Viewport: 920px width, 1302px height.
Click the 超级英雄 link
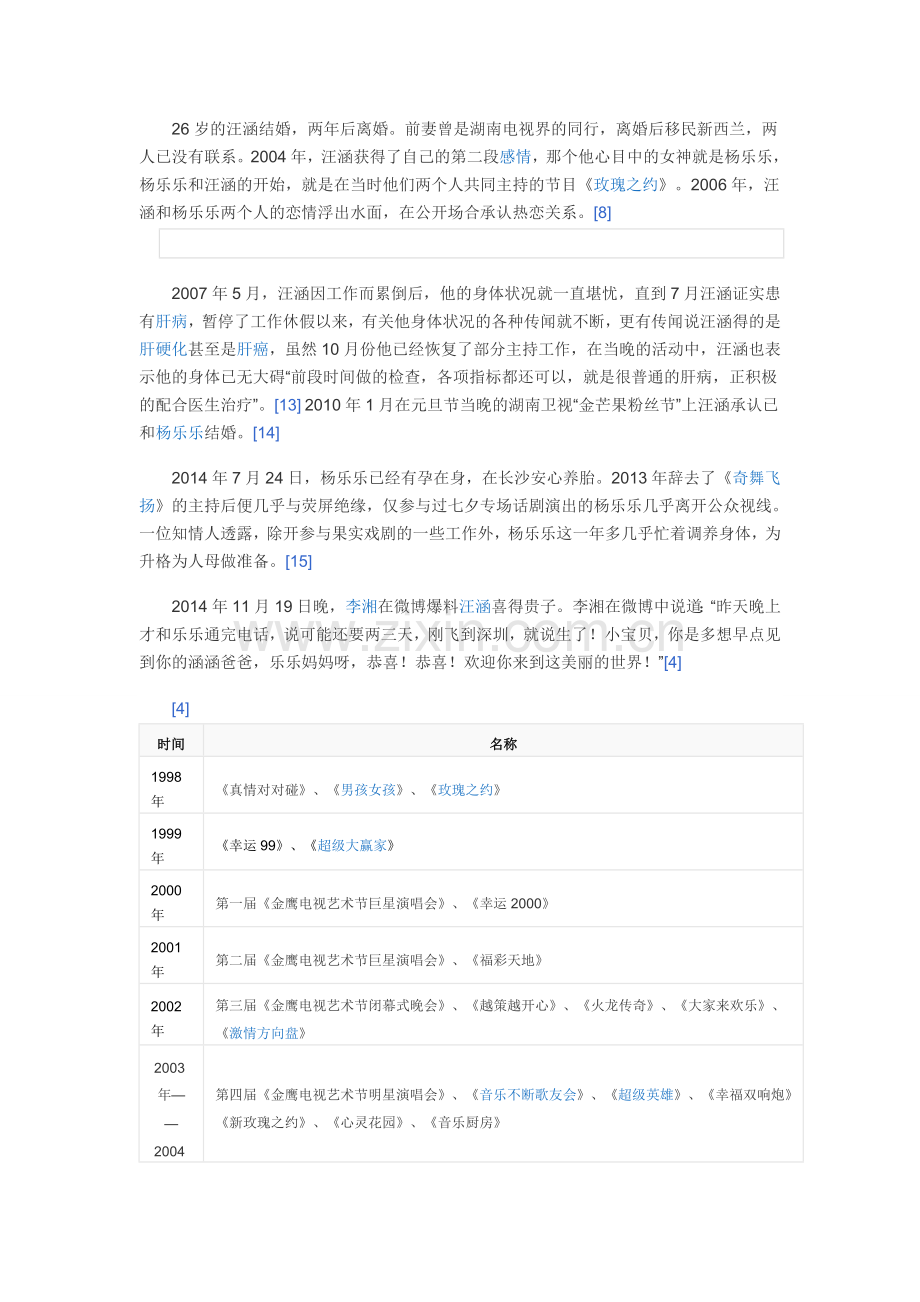[644, 1095]
